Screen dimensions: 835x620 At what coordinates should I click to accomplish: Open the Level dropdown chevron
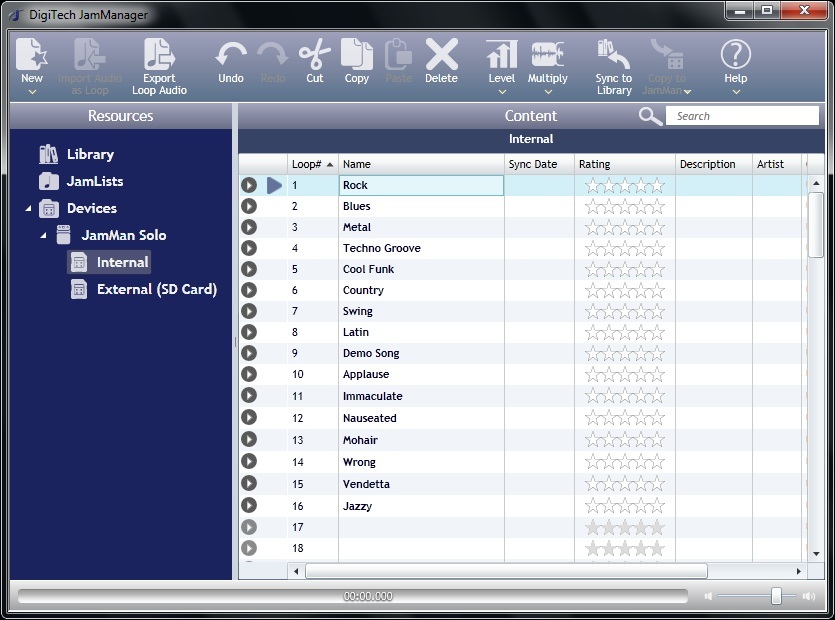click(502, 92)
